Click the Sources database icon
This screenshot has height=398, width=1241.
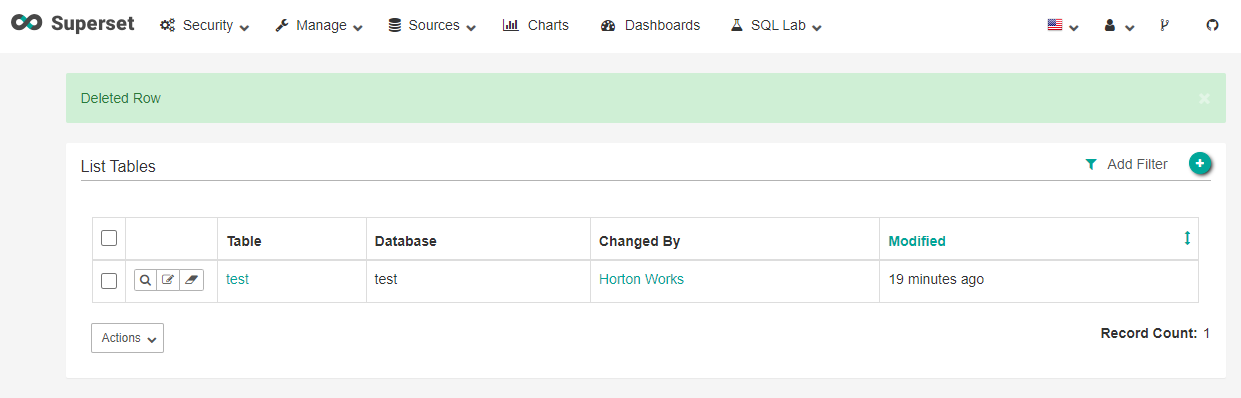coord(395,26)
